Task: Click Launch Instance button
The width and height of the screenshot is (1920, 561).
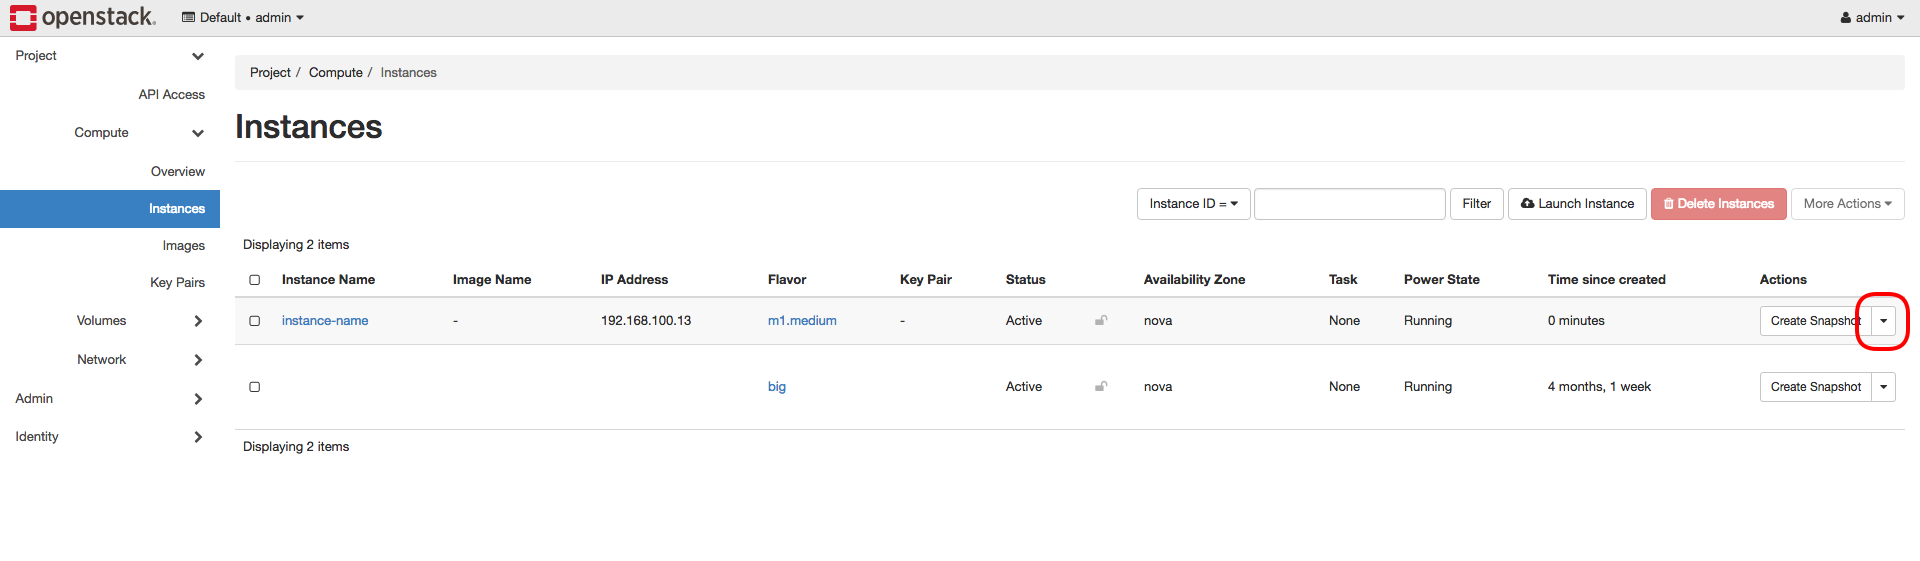Action: pyautogui.click(x=1577, y=204)
